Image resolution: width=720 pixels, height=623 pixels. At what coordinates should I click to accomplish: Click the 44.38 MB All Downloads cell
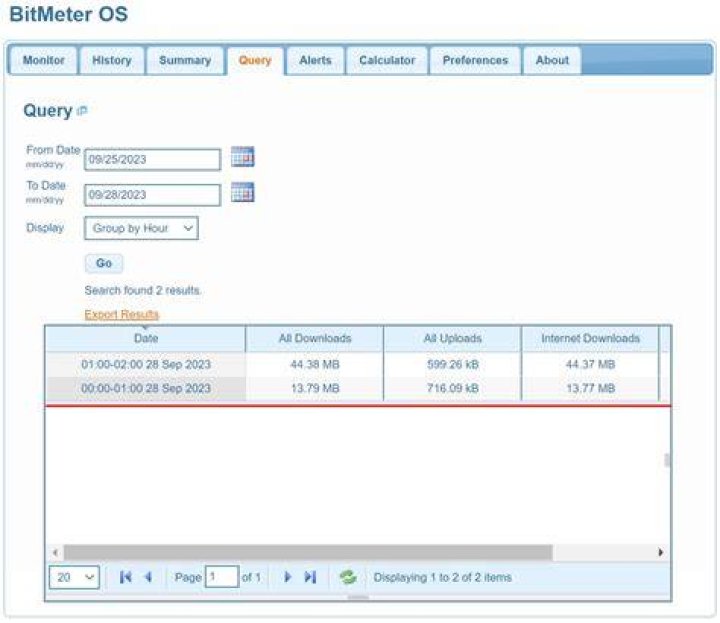[315, 365]
